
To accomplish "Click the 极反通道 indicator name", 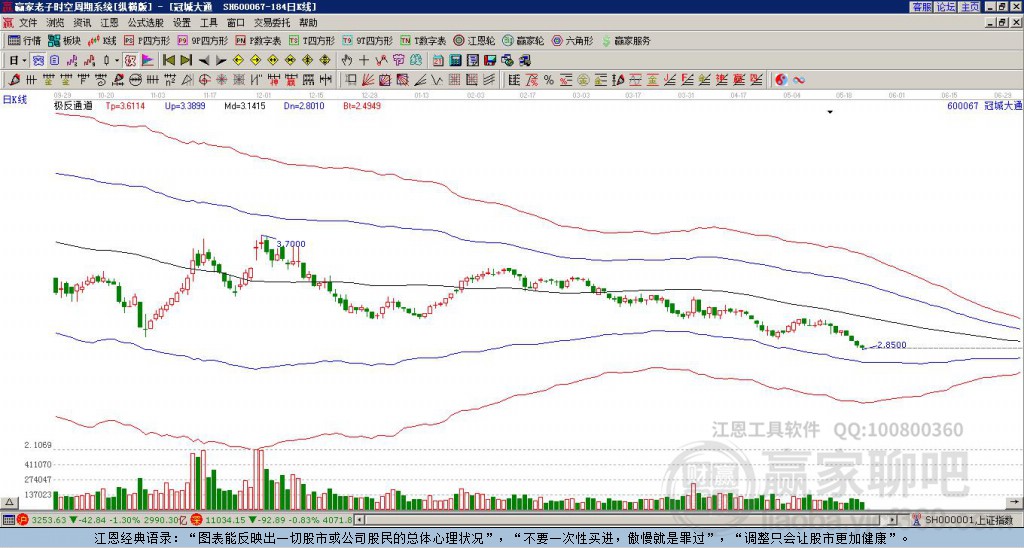I will pyautogui.click(x=73, y=105).
